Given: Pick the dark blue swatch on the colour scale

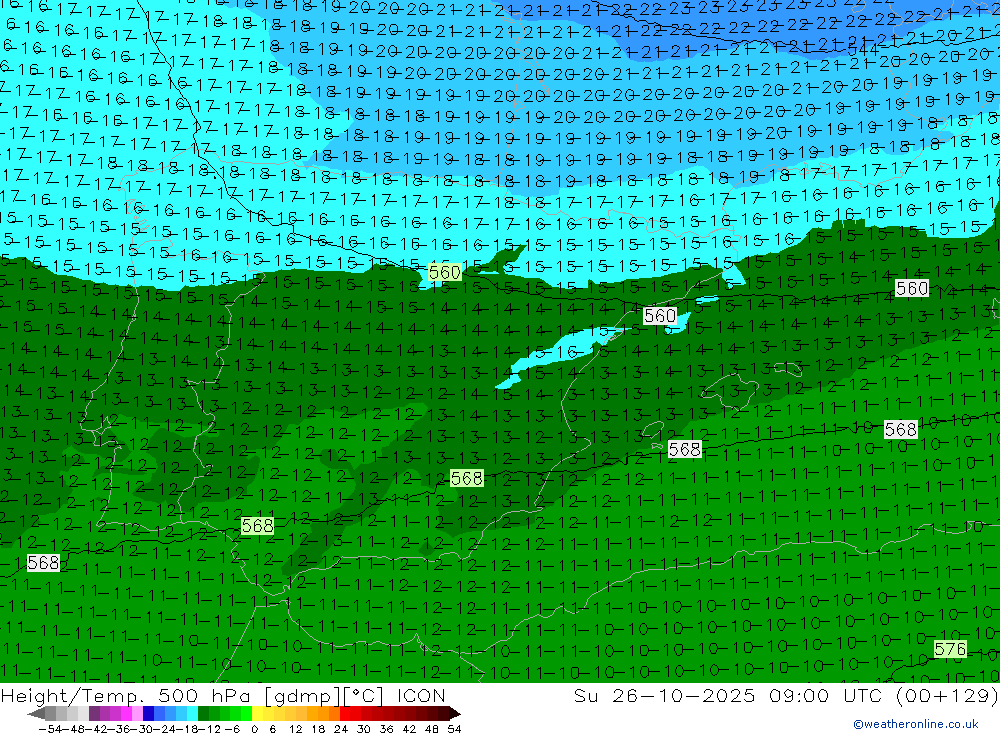Looking at the screenshot, I should pos(148,713).
